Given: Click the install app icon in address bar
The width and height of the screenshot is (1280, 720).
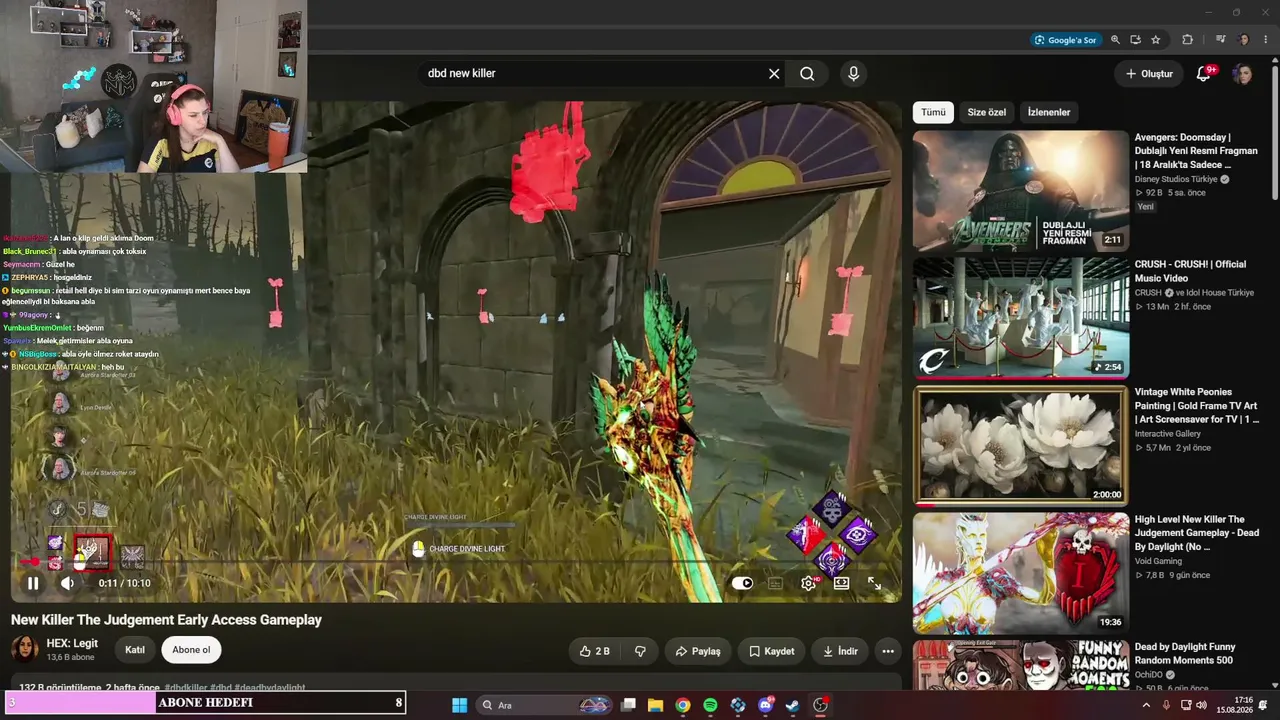Looking at the screenshot, I should click(1135, 40).
